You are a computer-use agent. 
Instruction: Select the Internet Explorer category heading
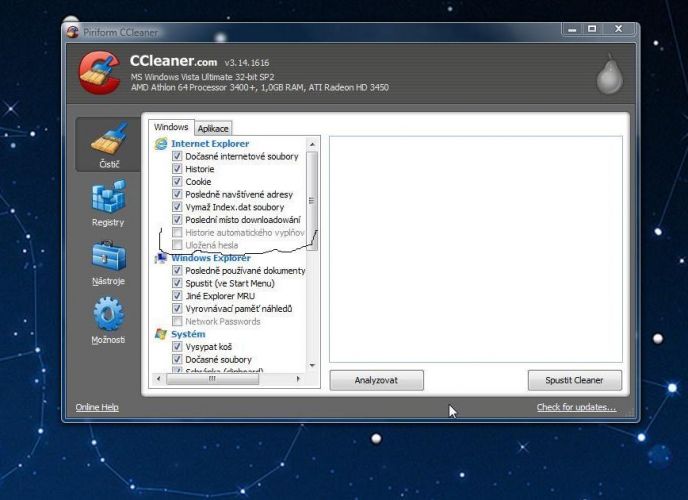pyautogui.click(x=210, y=143)
